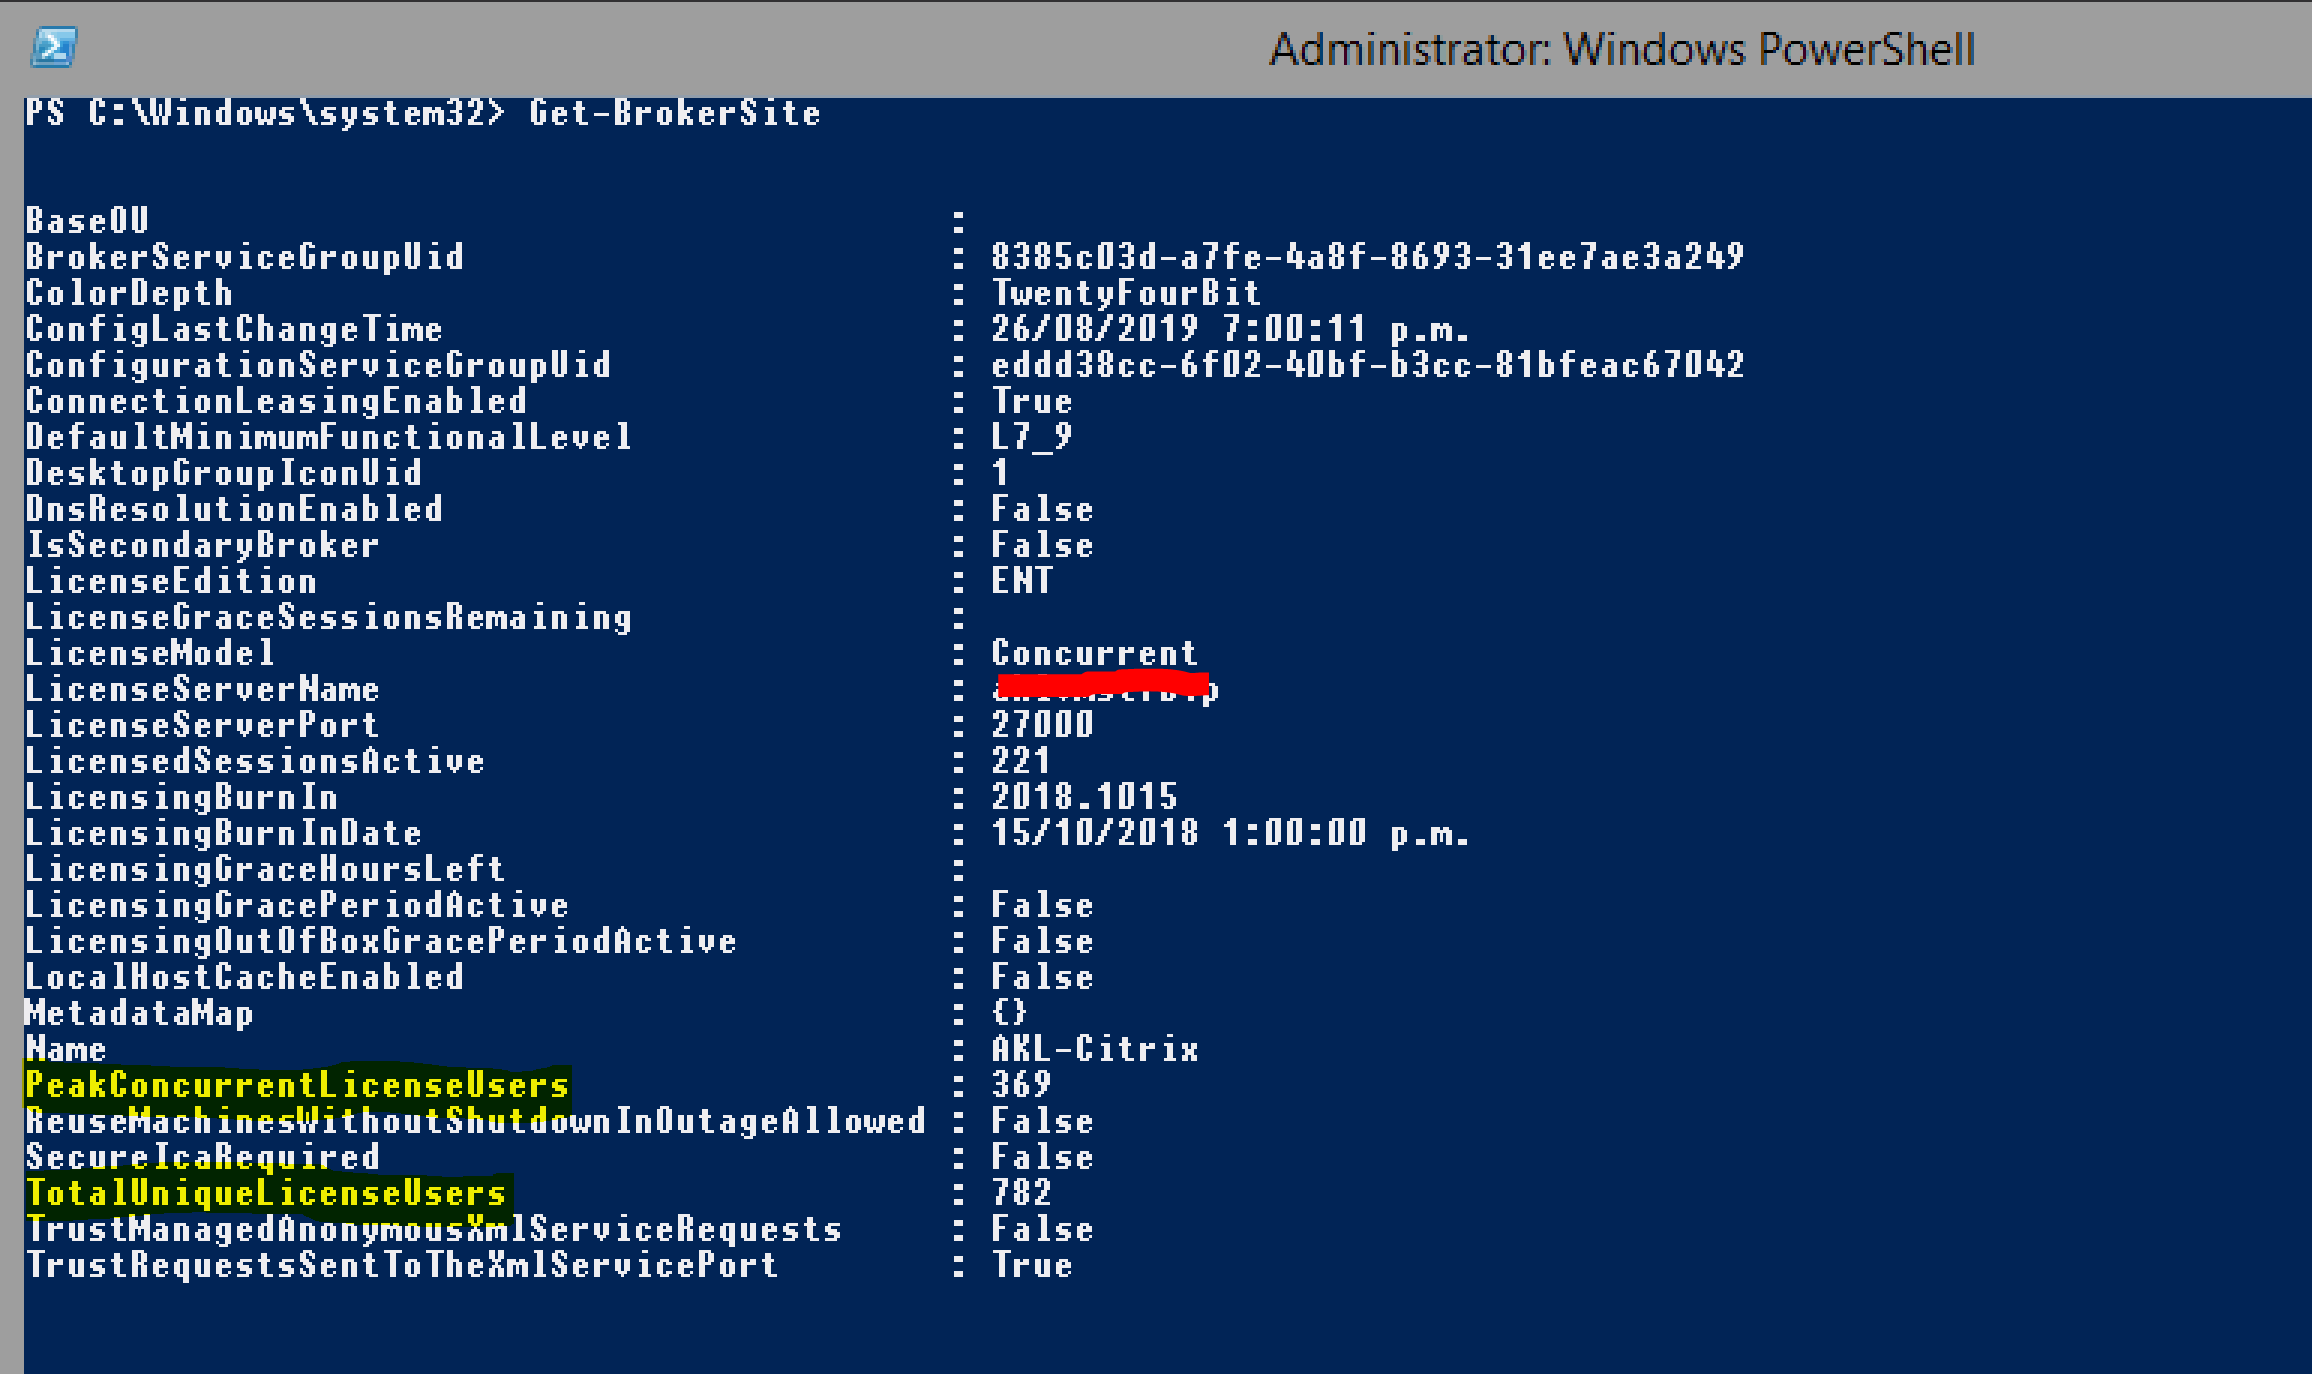The image size is (2312, 1374).
Task: Click the PowerShell icon in title bar
Action: 54,47
